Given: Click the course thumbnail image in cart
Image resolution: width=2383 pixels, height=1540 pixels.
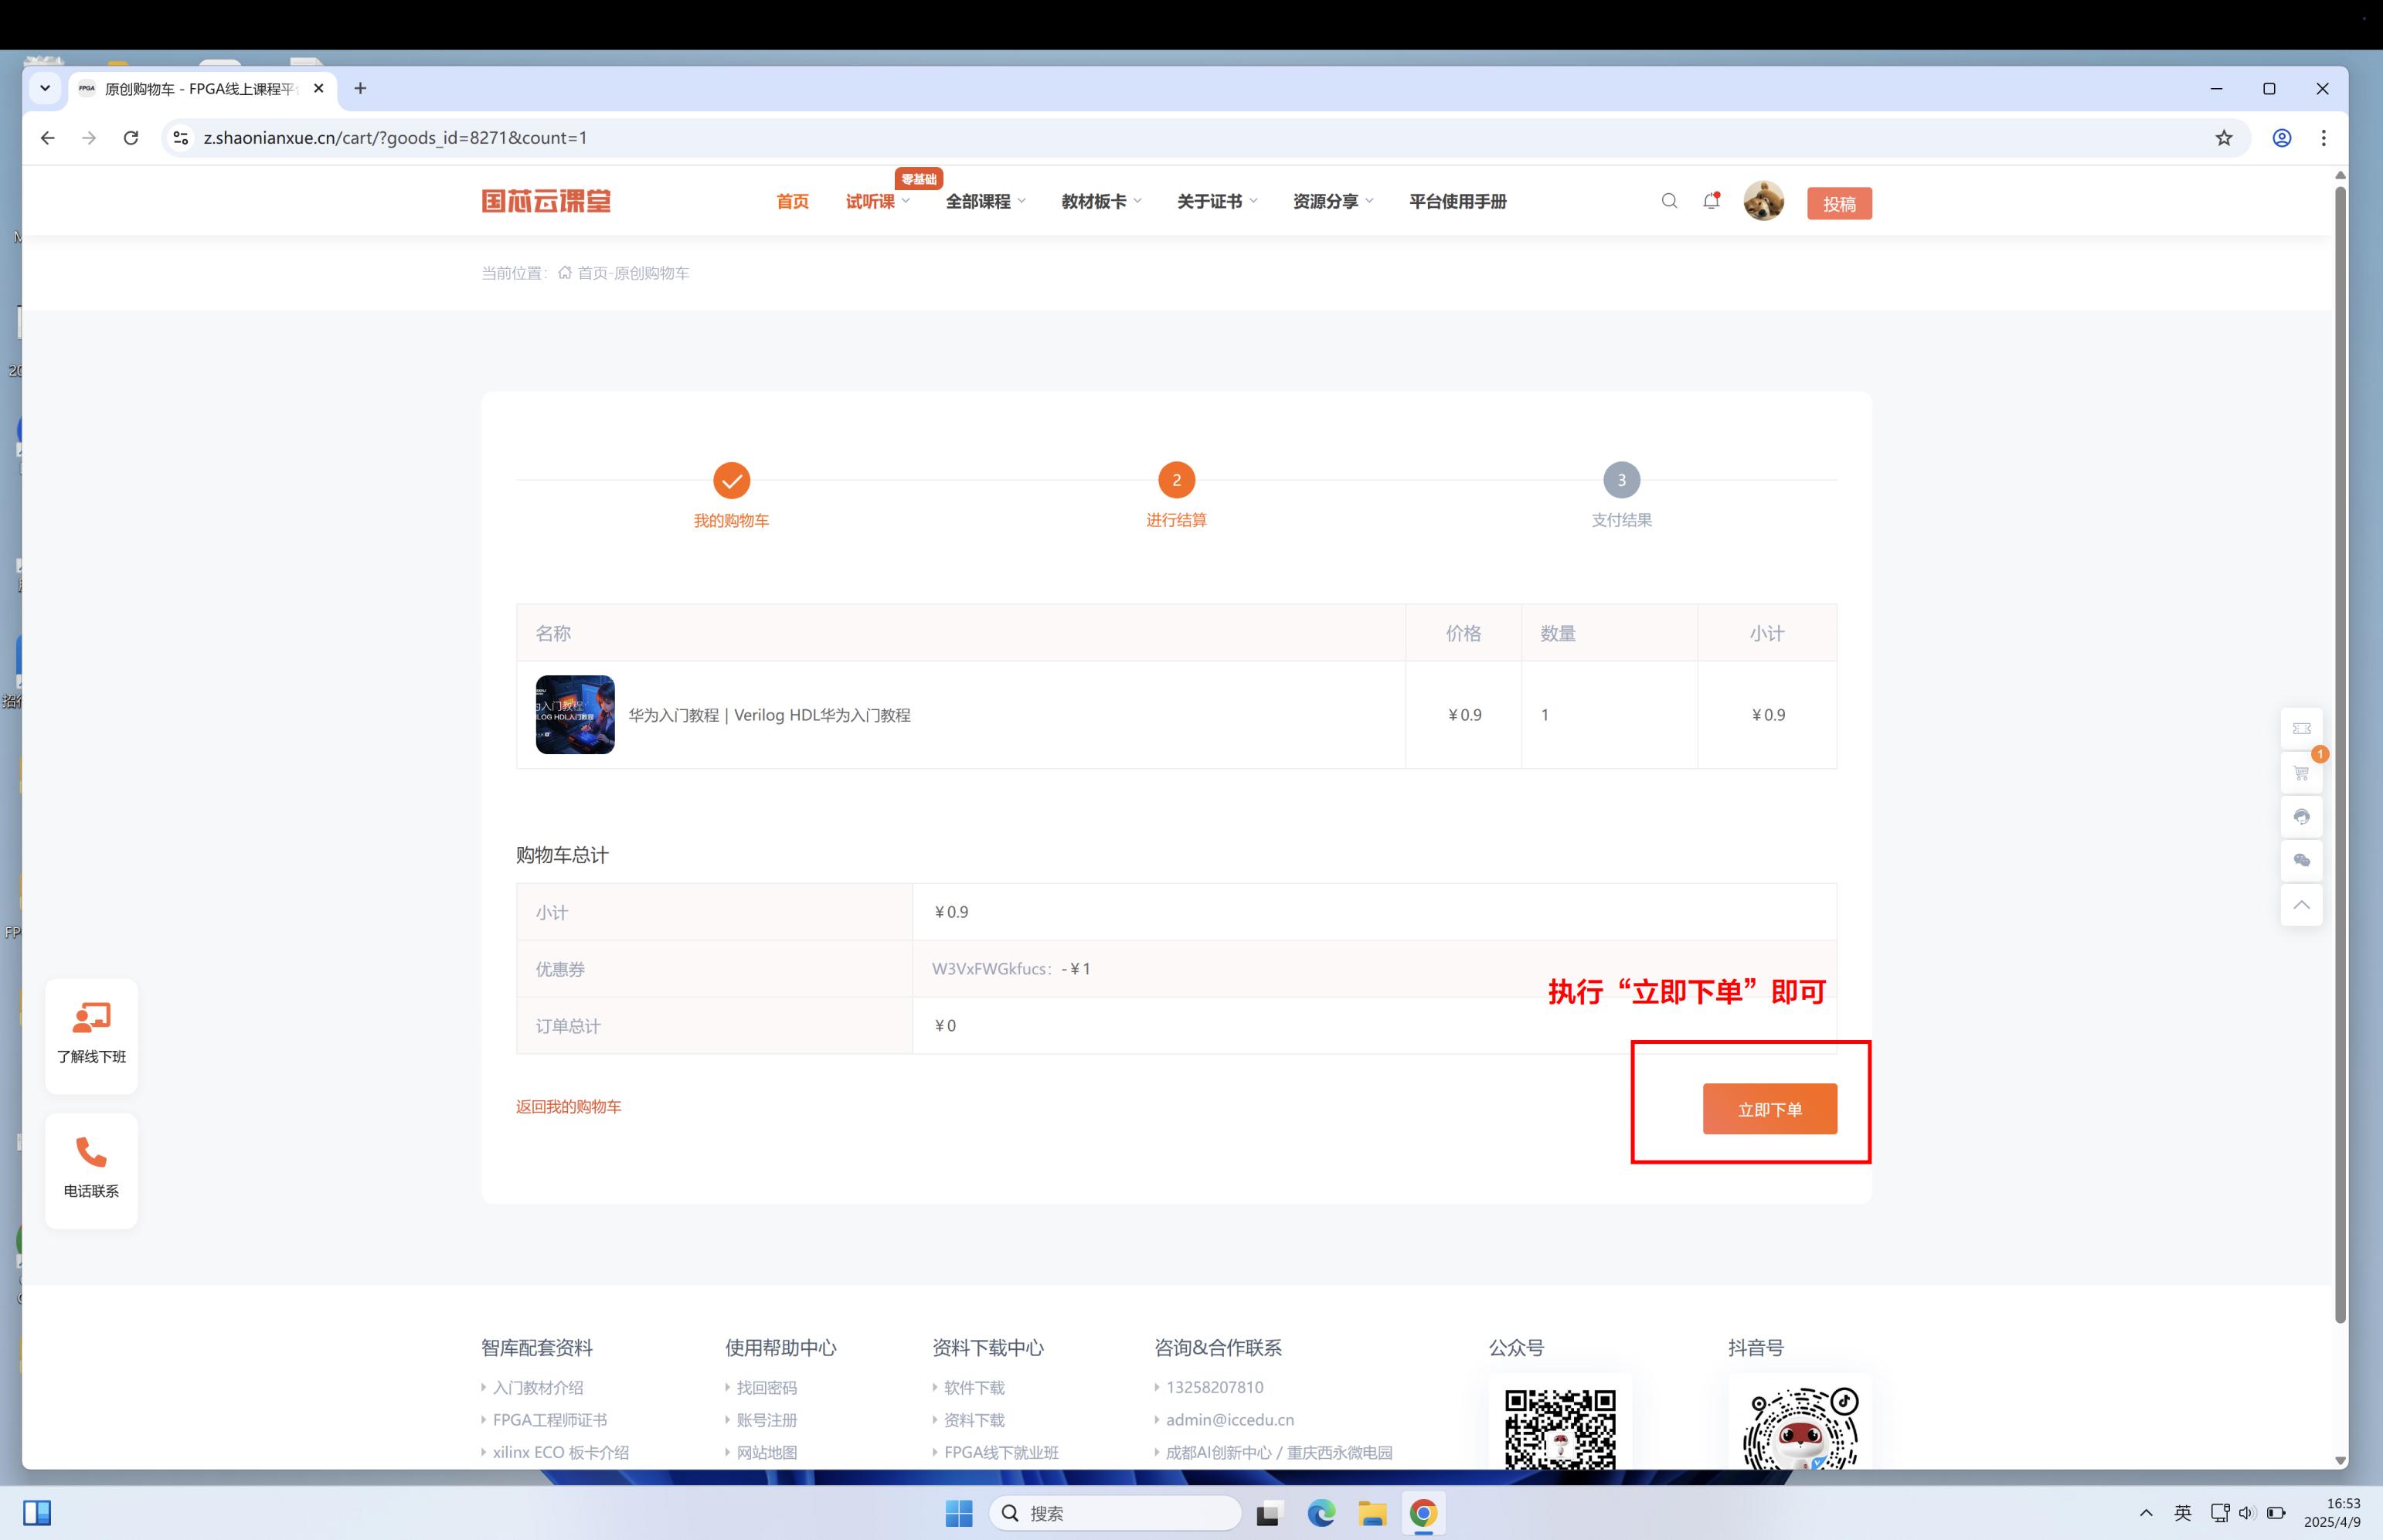Looking at the screenshot, I should coord(575,715).
